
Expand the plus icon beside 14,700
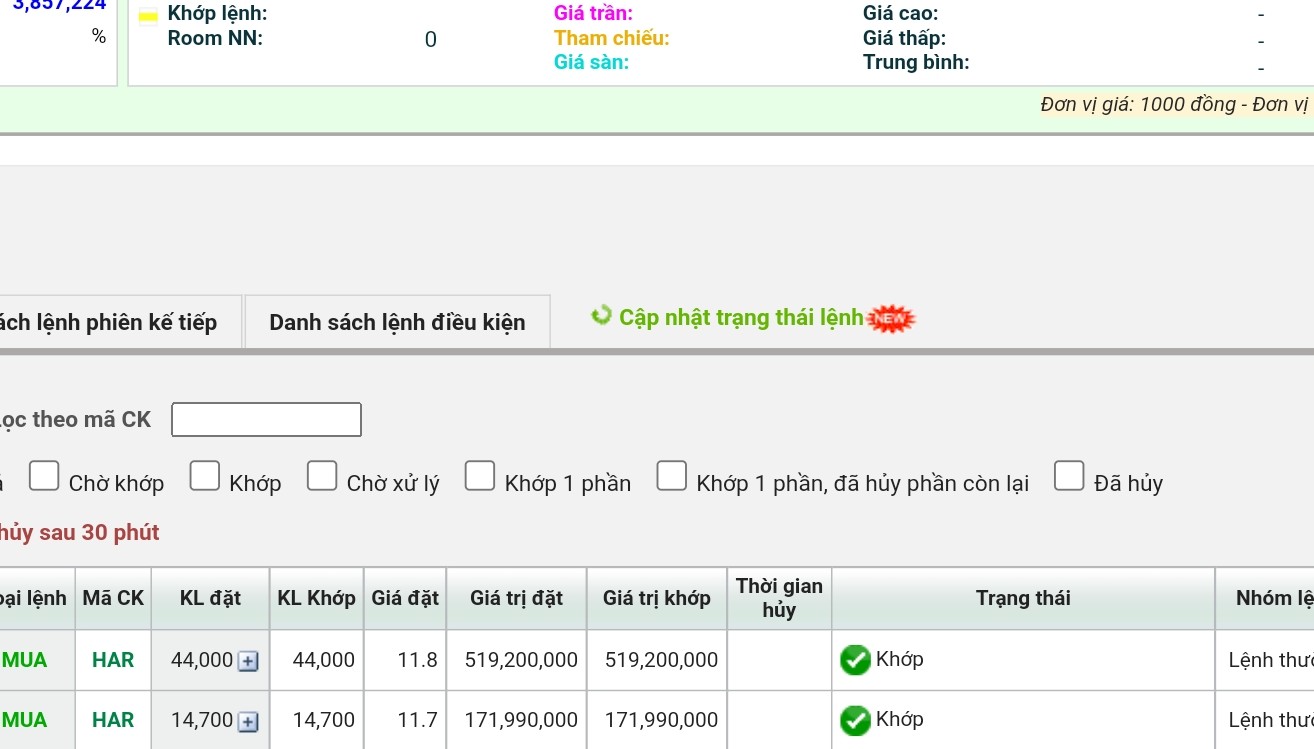point(249,721)
